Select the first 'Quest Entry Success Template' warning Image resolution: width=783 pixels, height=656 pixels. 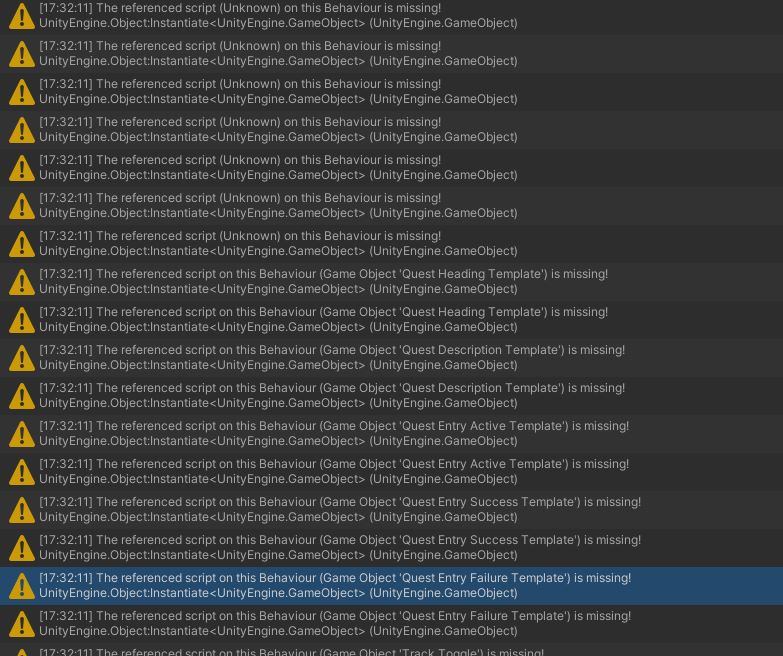[392, 509]
